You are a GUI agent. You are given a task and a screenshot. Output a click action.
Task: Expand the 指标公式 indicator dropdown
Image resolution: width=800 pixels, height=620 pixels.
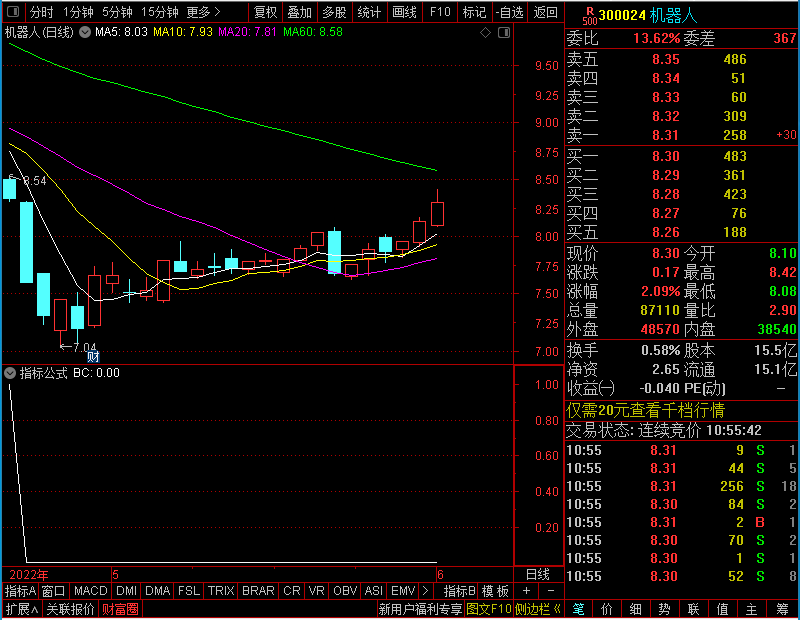10,373
